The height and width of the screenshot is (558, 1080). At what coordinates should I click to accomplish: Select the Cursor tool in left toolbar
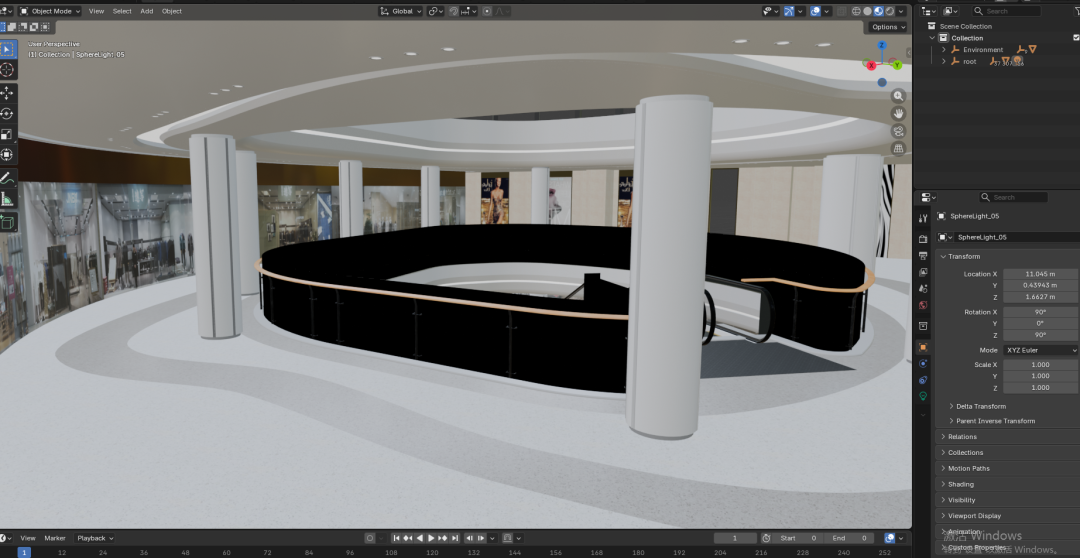(8, 70)
